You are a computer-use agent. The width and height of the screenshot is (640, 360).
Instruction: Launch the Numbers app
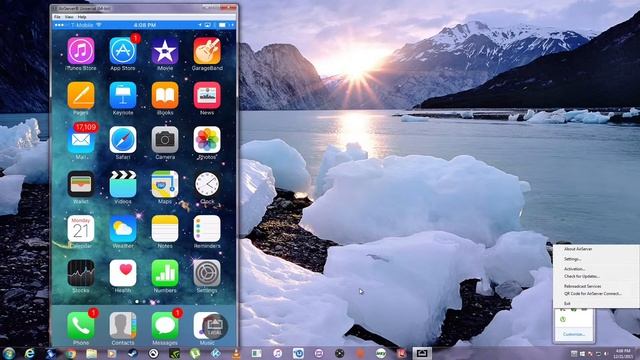[x=165, y=273]
